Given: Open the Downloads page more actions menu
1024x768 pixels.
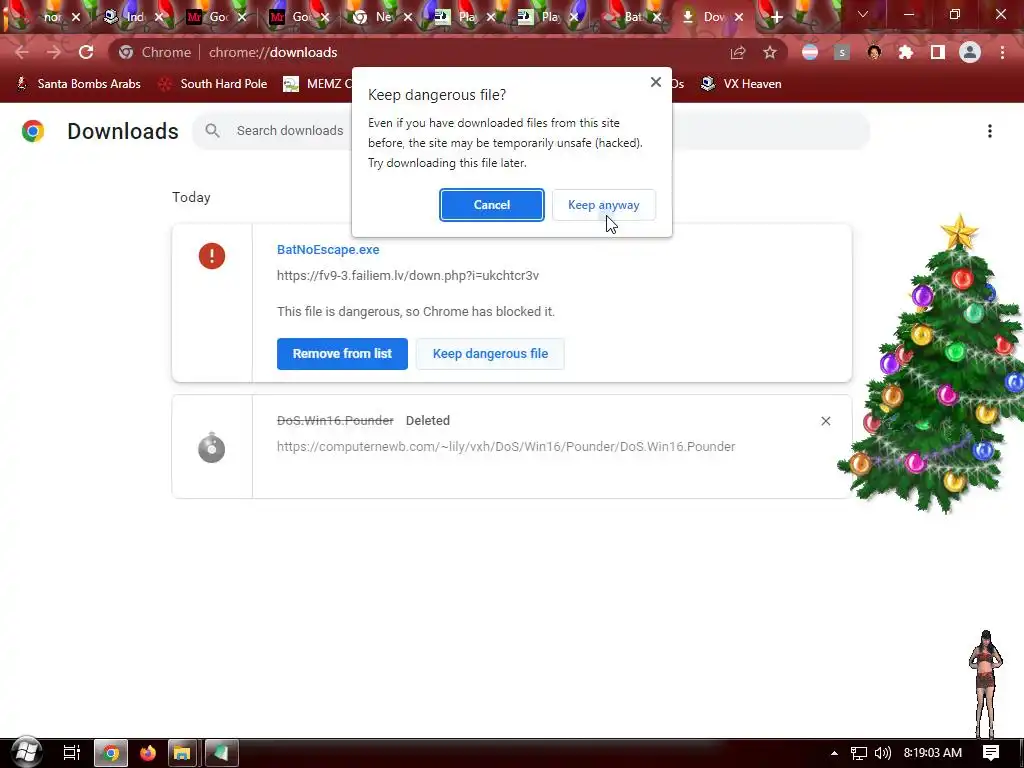Looking at the screenshot, I should tap(989, 131).
